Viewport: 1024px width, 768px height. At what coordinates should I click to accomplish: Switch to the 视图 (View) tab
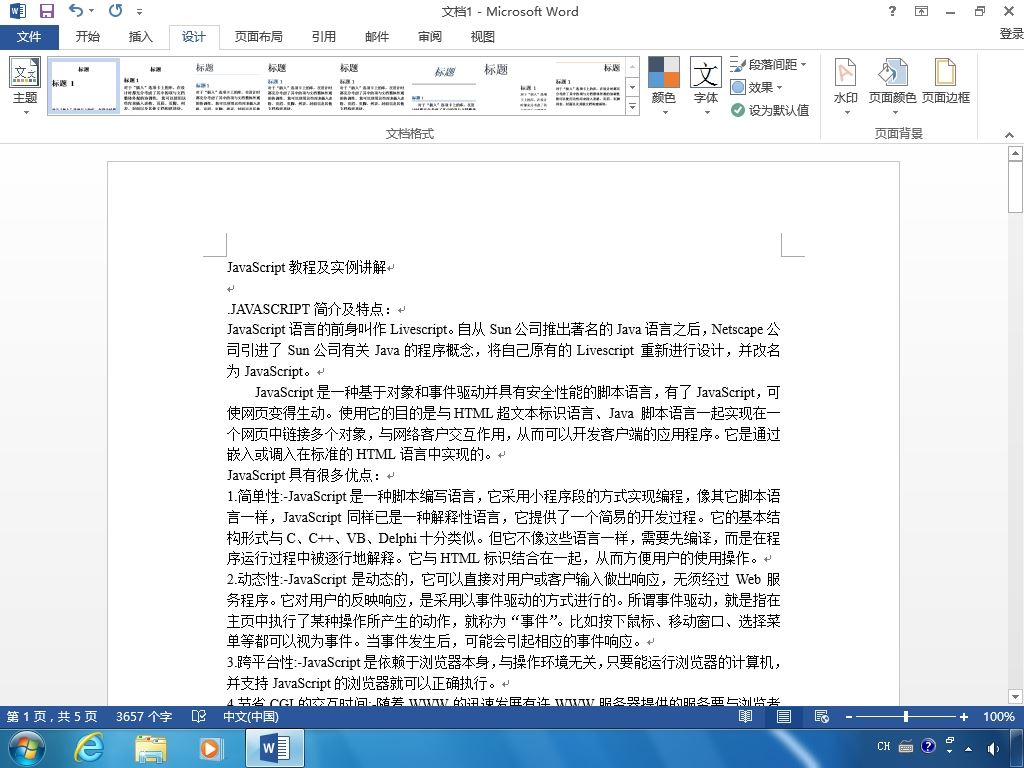(x=483, y=37)
